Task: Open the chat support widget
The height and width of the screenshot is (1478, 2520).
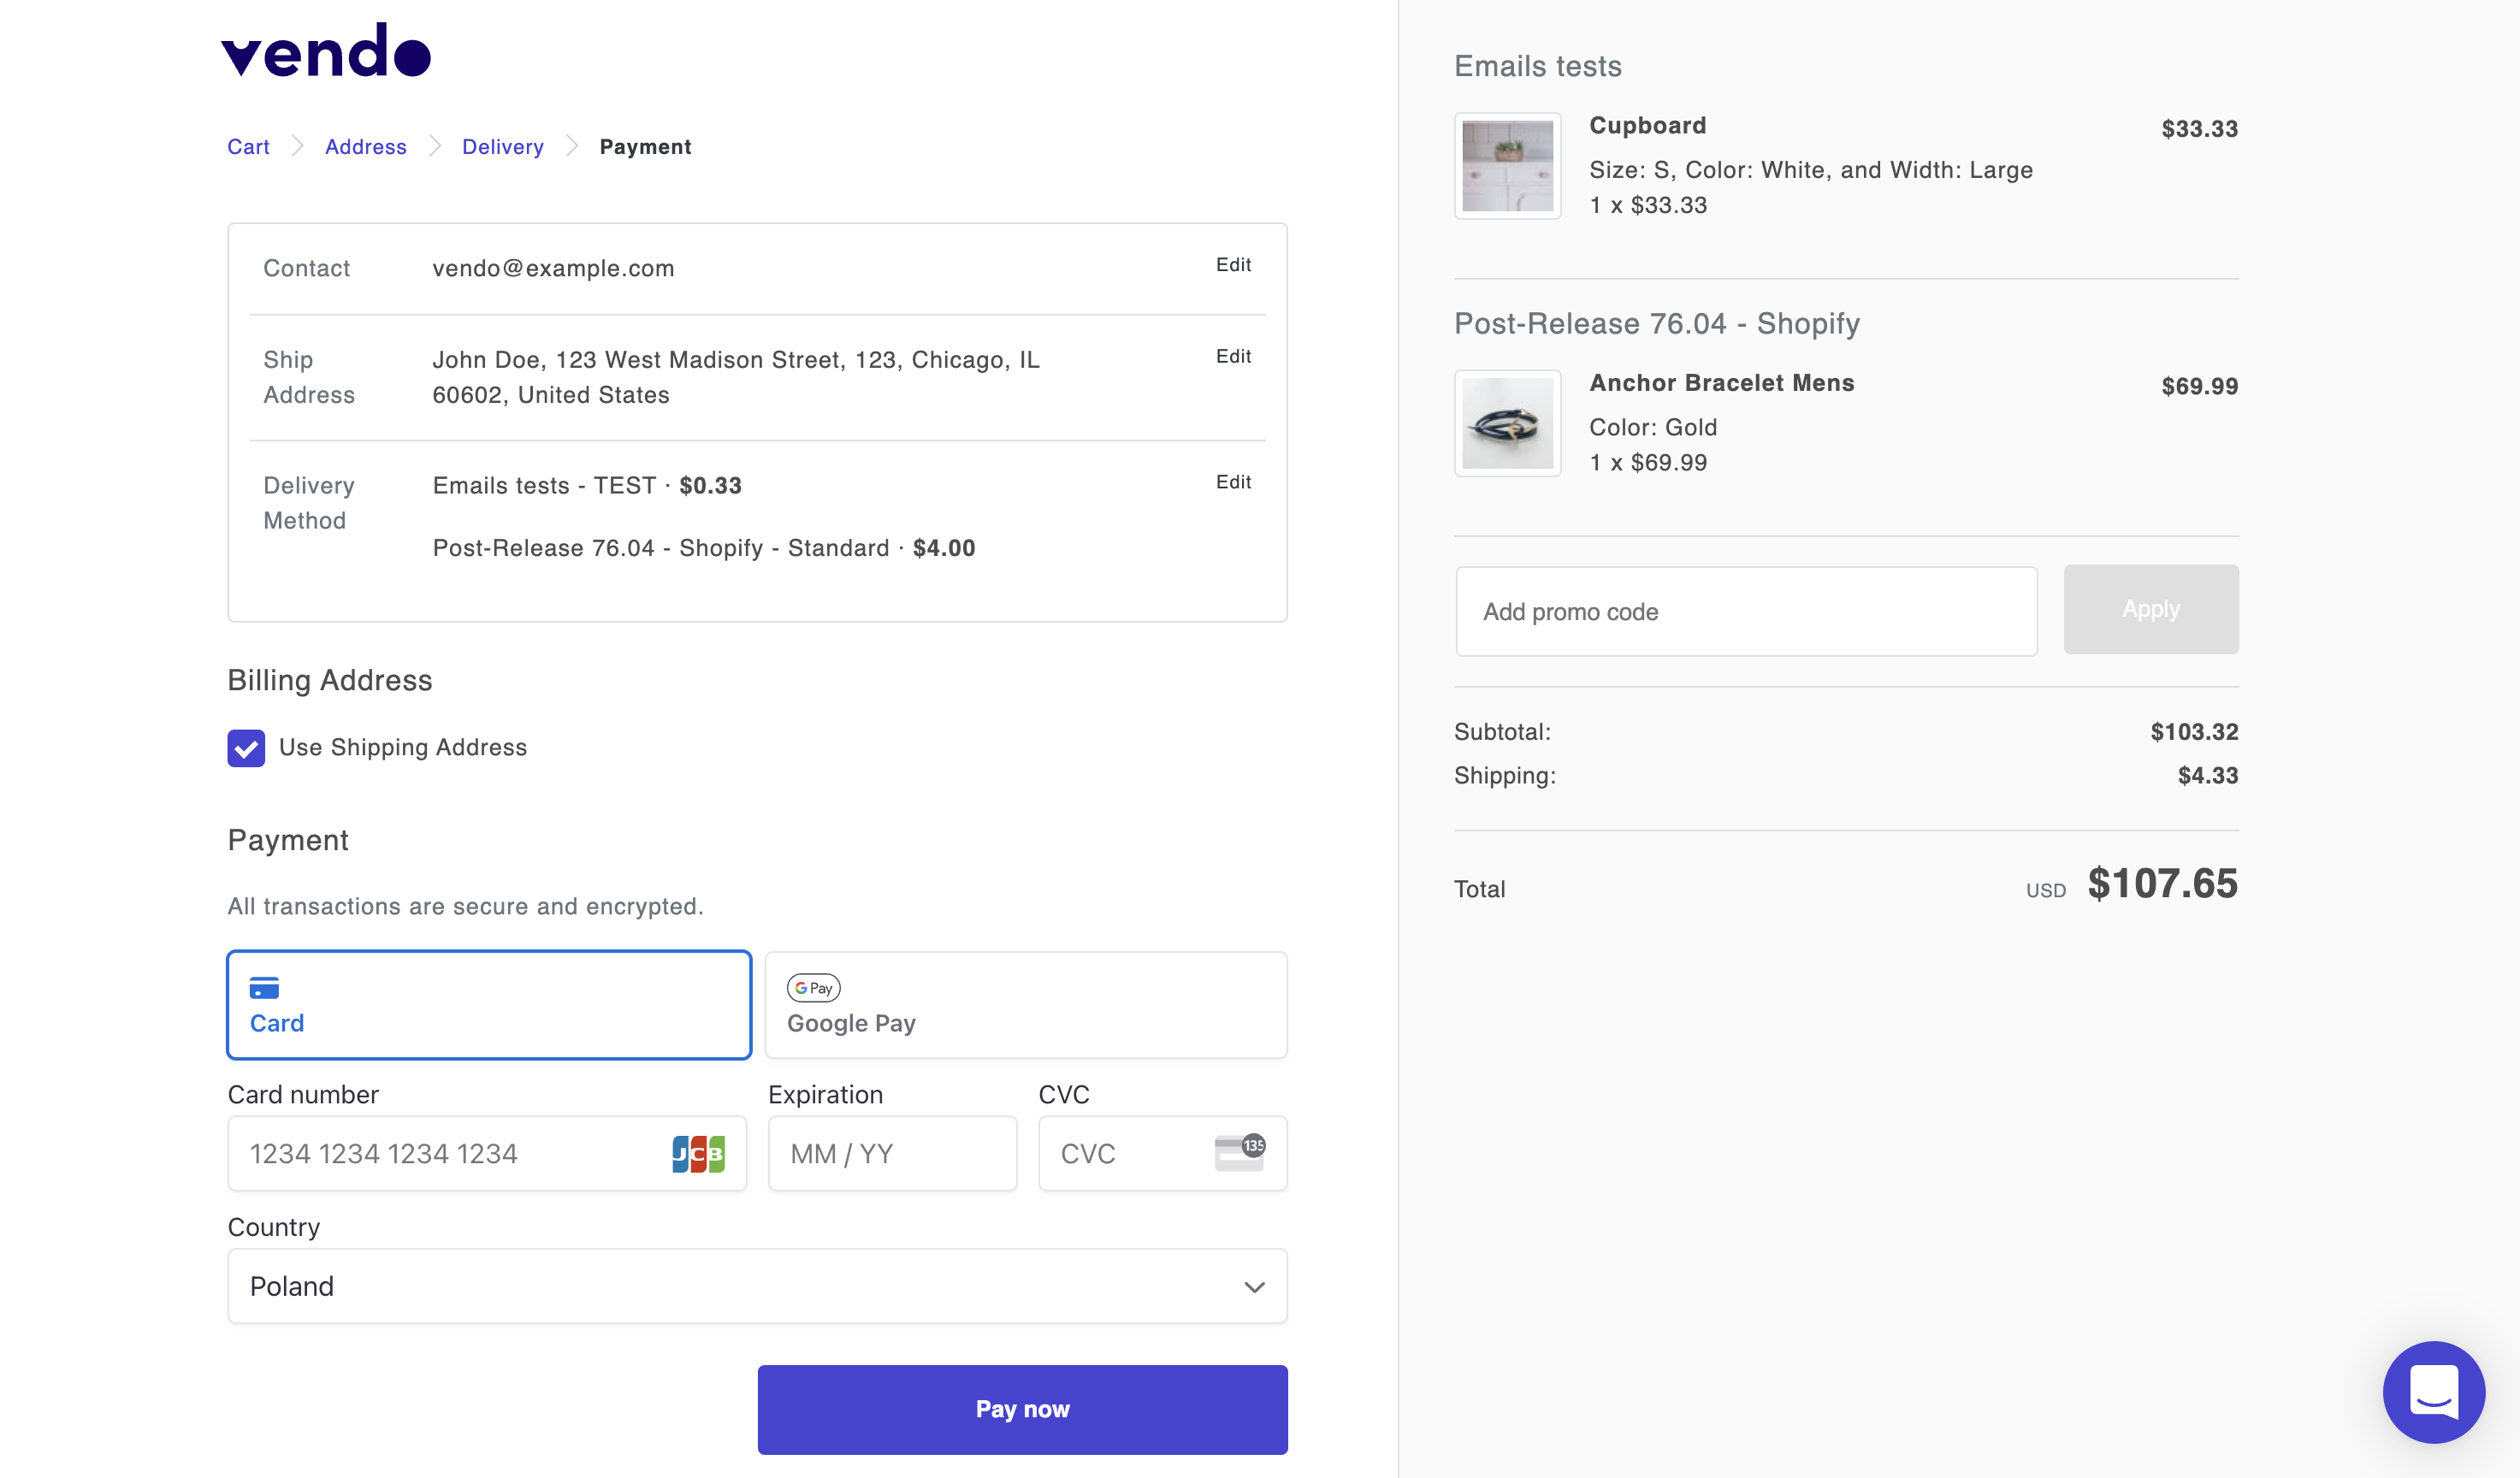Action: [2432, 1391]
